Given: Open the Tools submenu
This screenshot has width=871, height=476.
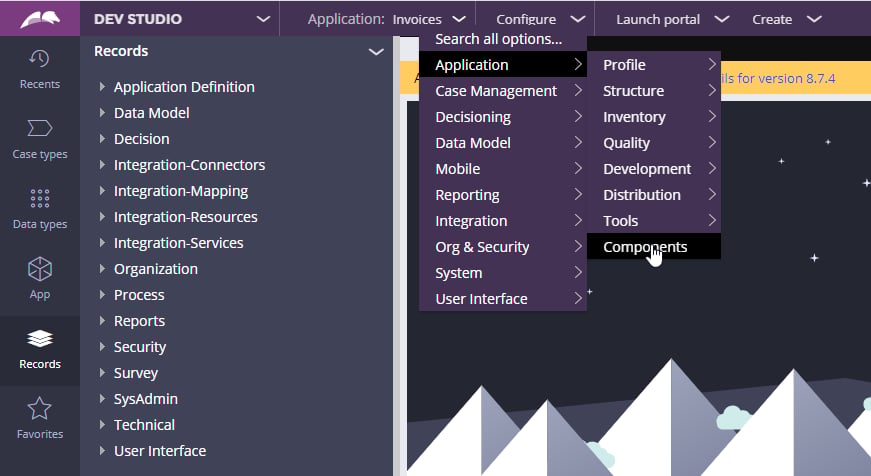Looking at the screenshot, I should point(654,221).
